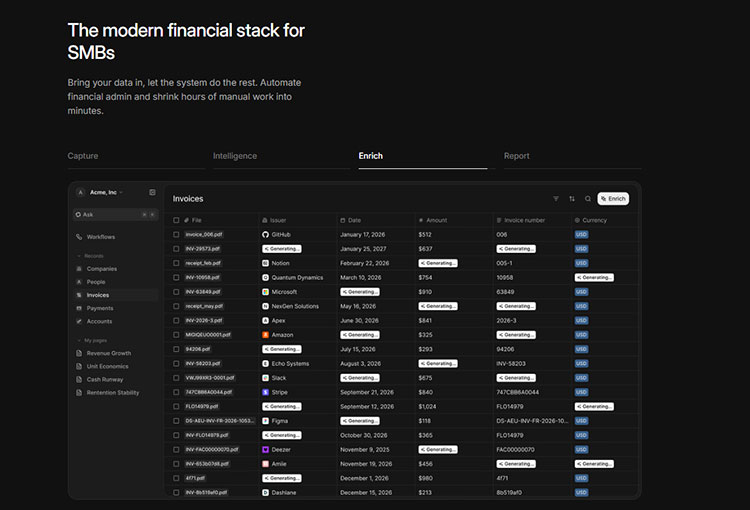This screenshot has width=750, height=510.
Task: Open Workflows in the sidebar
Action: tap(100, 237)
